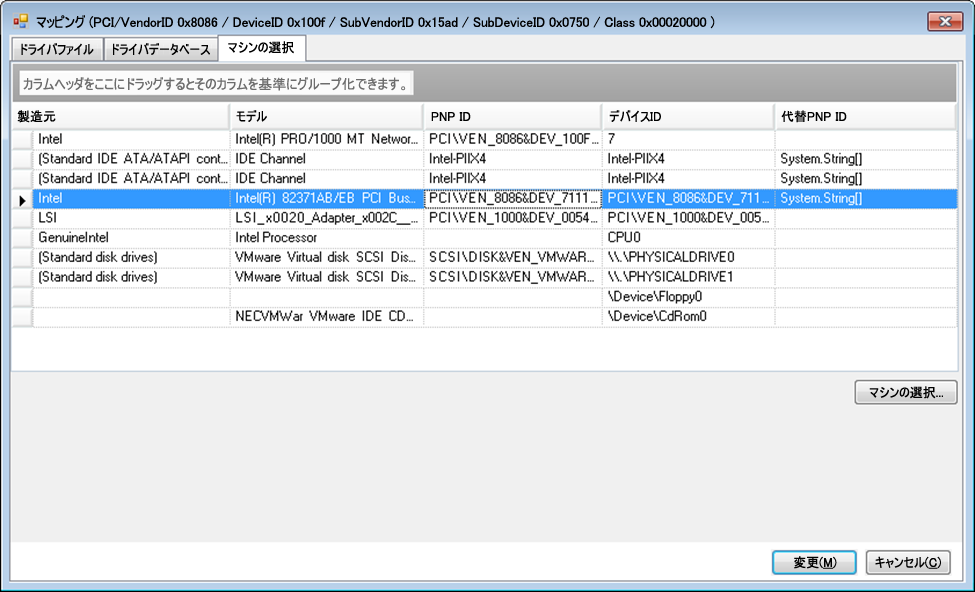Select the マシンの選択 tab

261,48
